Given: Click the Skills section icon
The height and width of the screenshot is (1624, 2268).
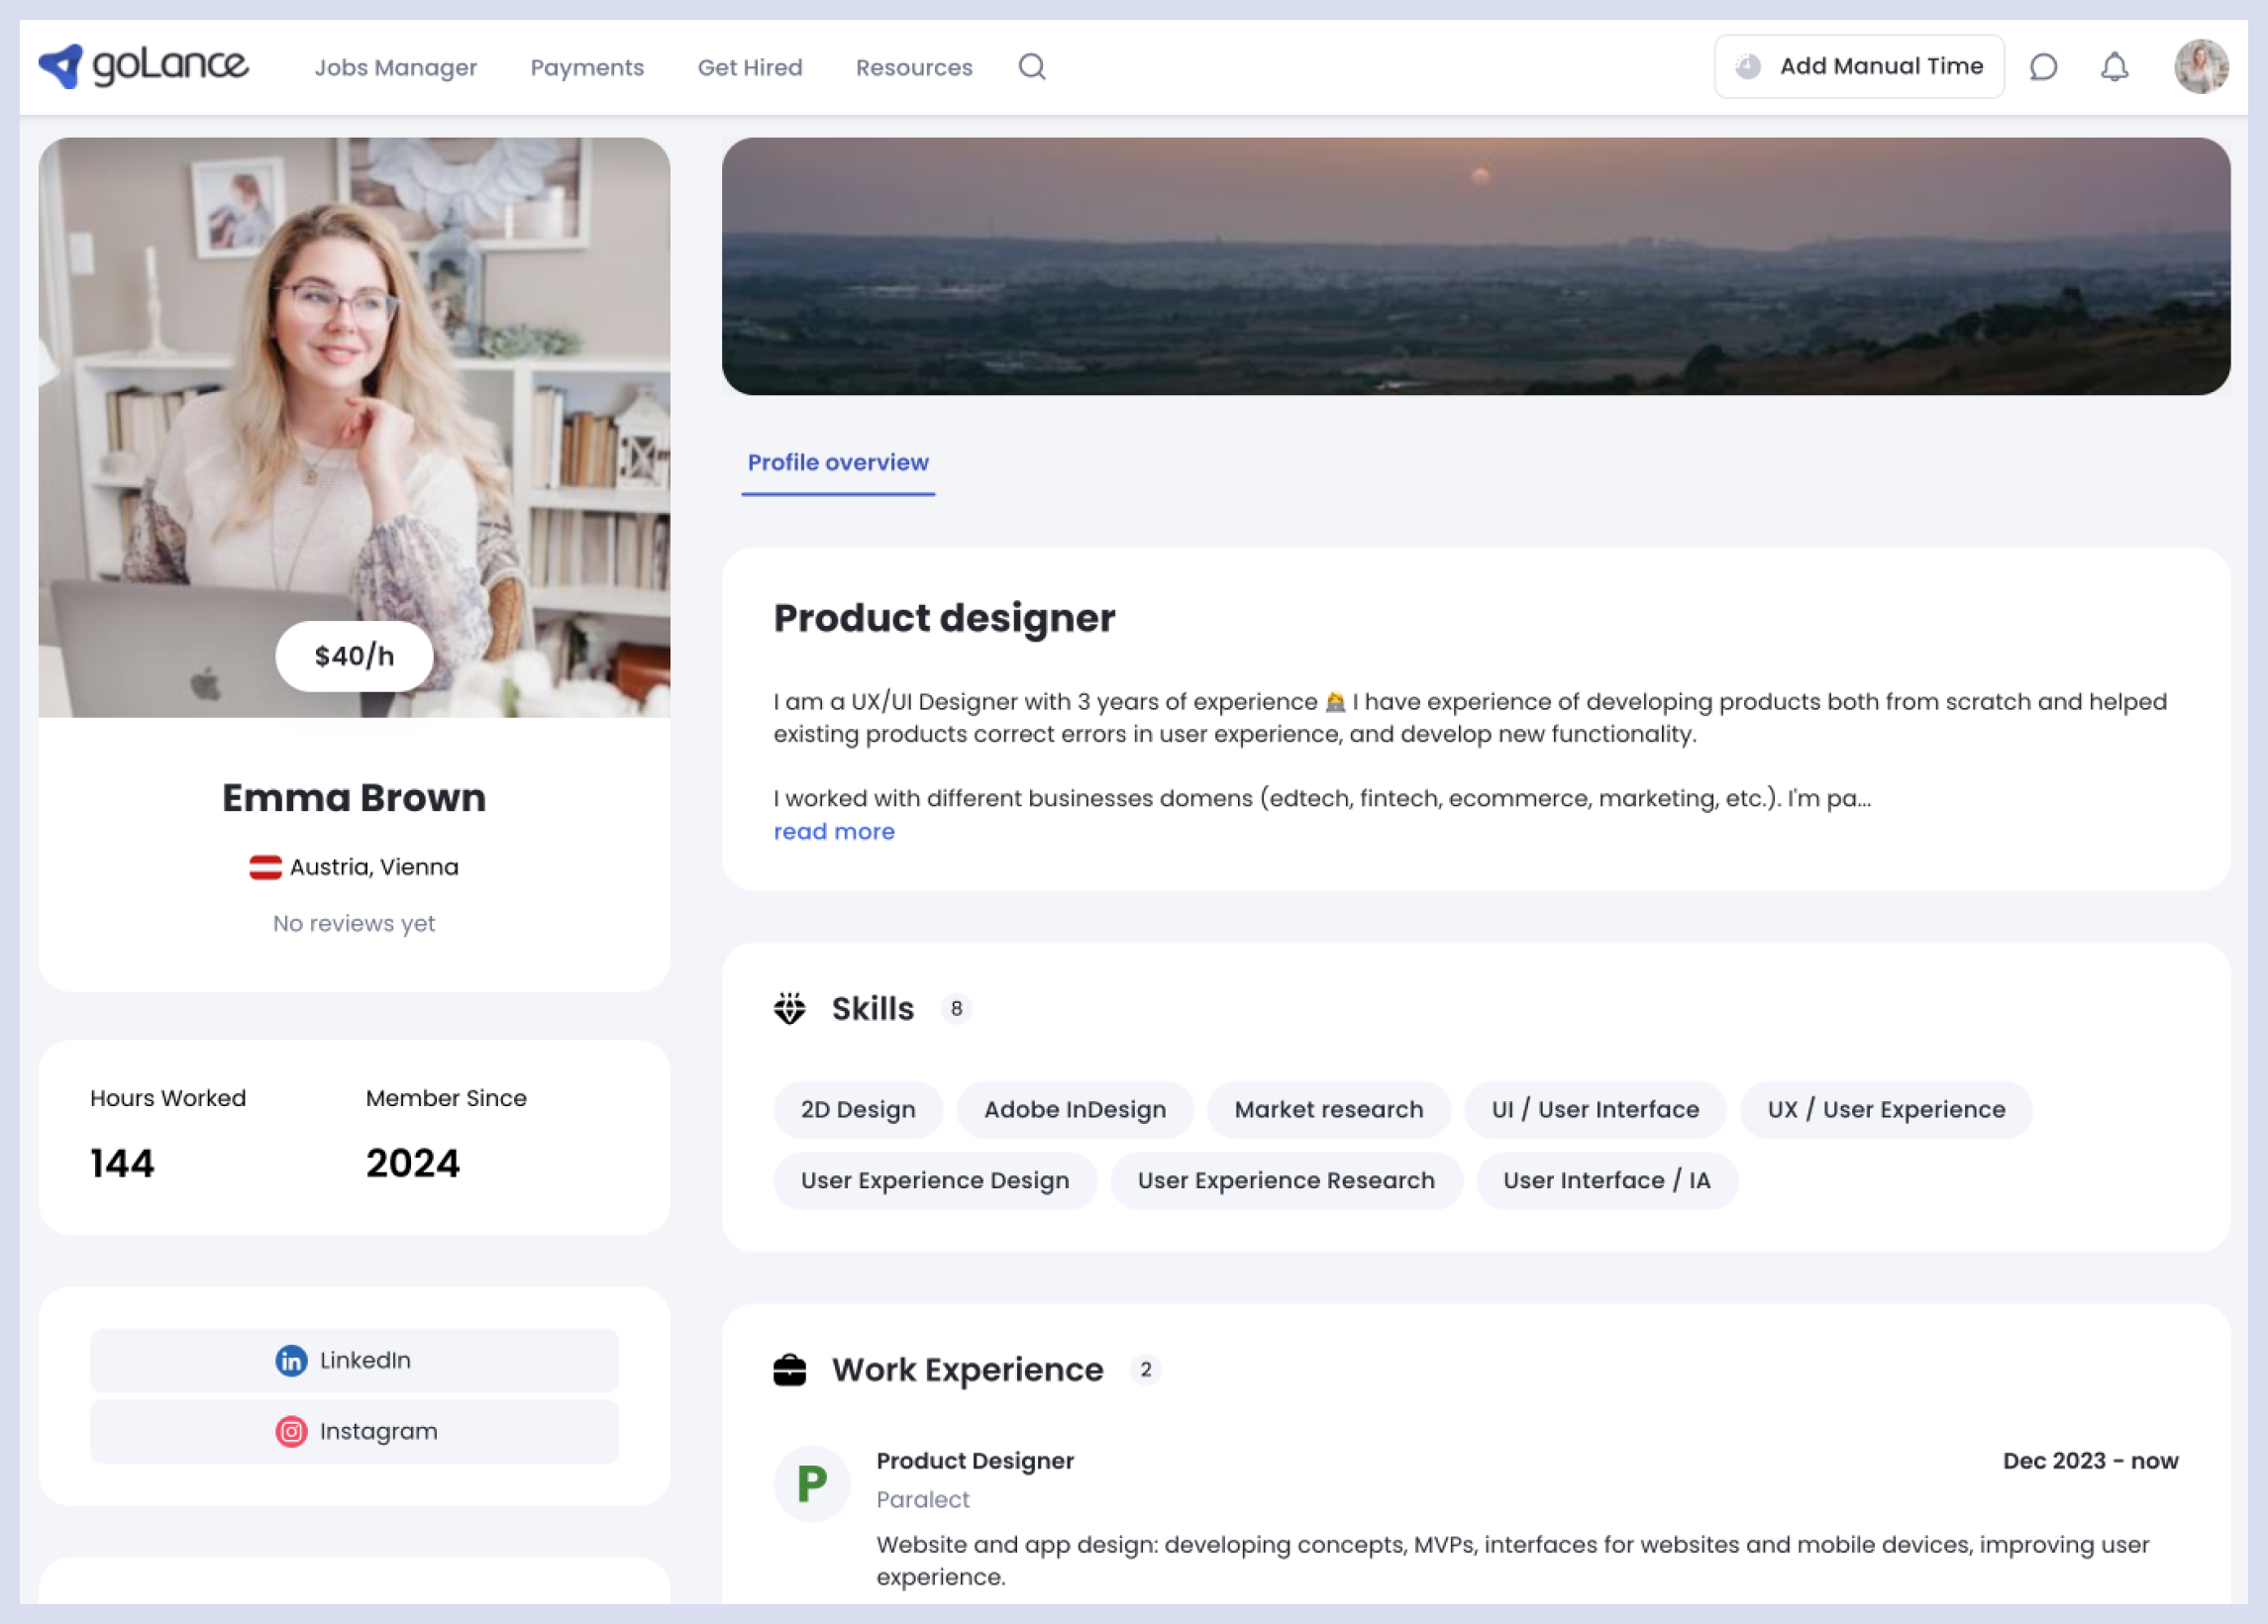Looking at the screenshot, I should 791,1009.
